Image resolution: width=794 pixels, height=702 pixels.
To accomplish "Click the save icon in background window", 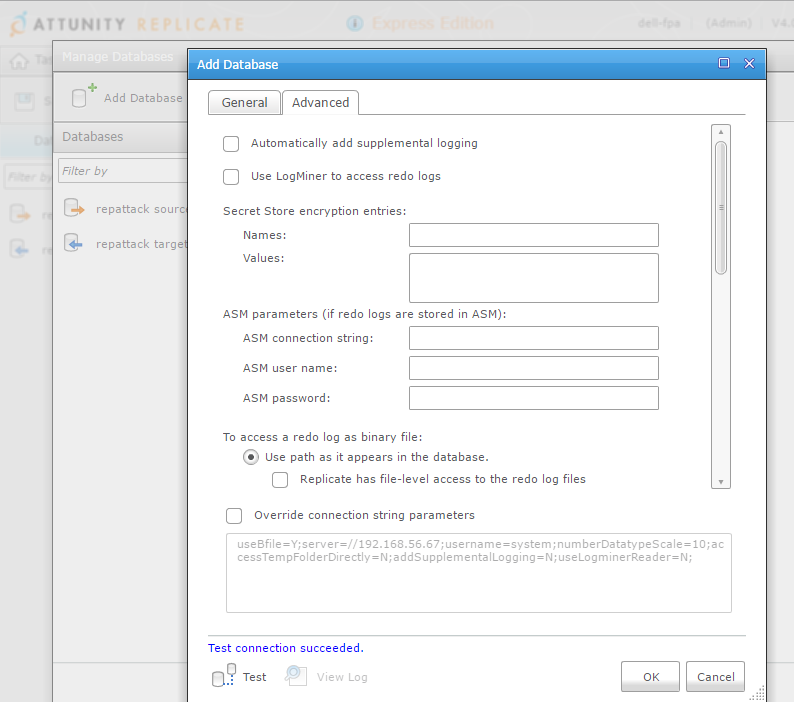I will [x=24, y=101].
